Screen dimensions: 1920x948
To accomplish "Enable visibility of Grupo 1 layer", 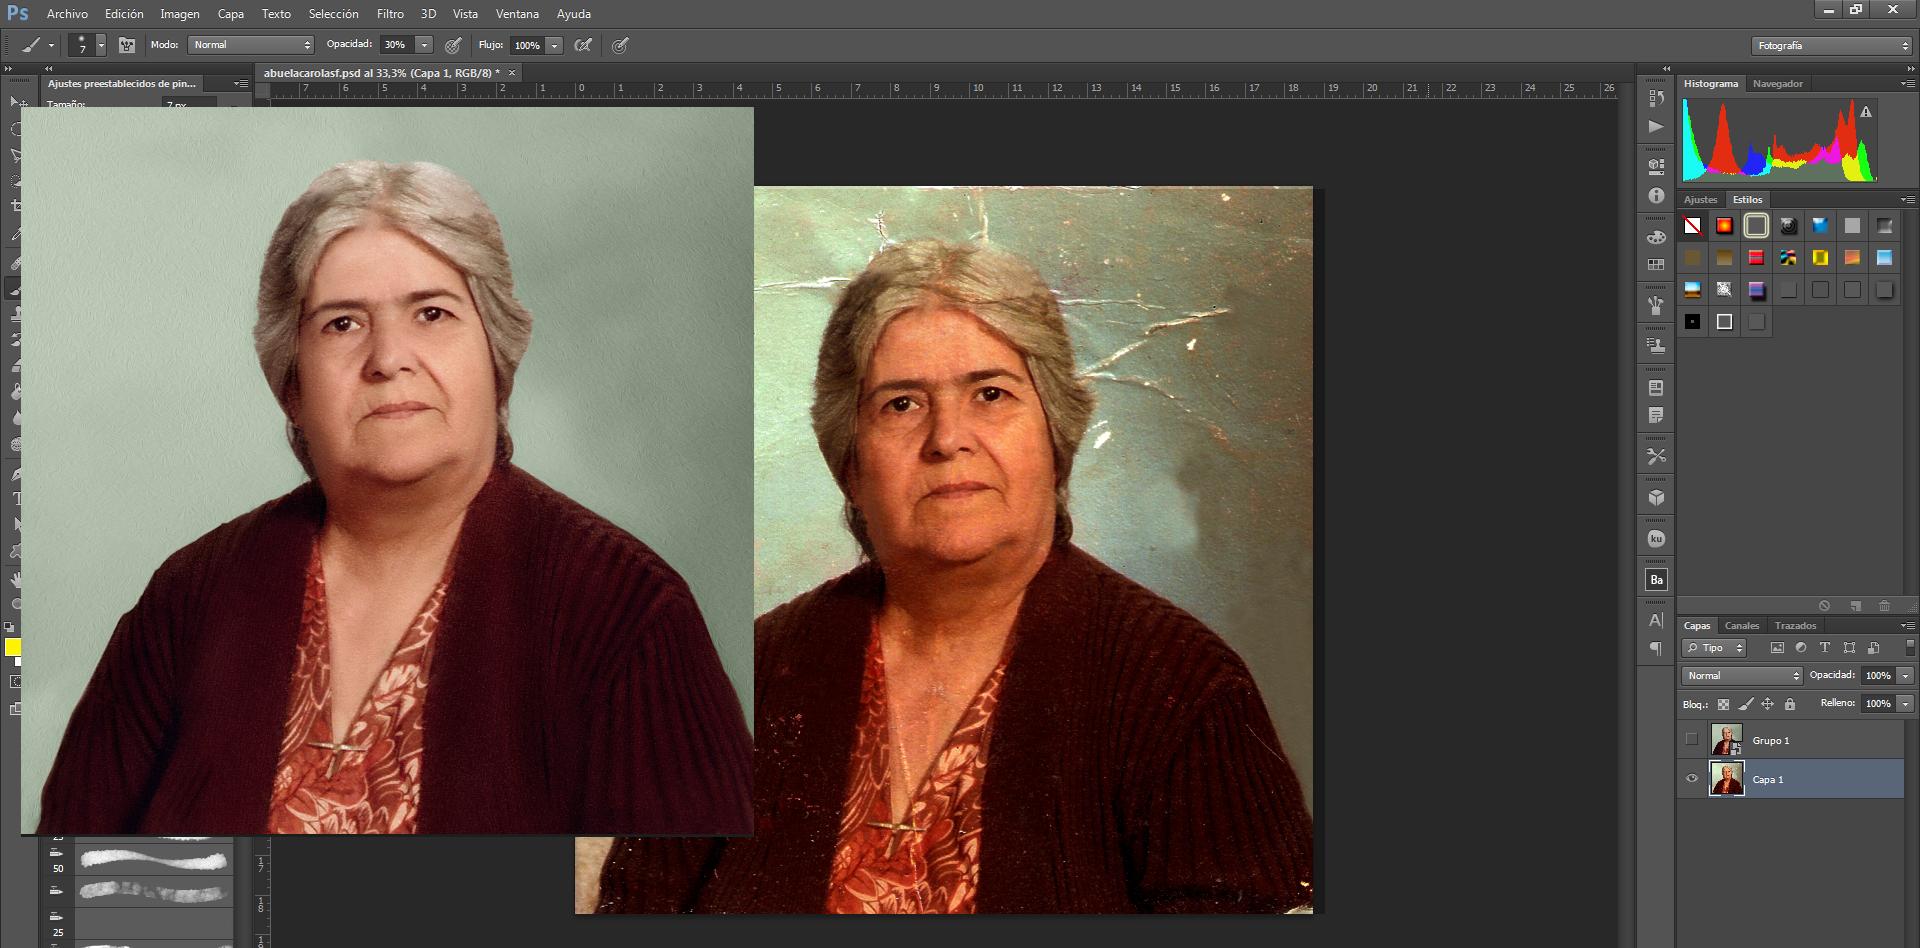I will pos(1692,740).
